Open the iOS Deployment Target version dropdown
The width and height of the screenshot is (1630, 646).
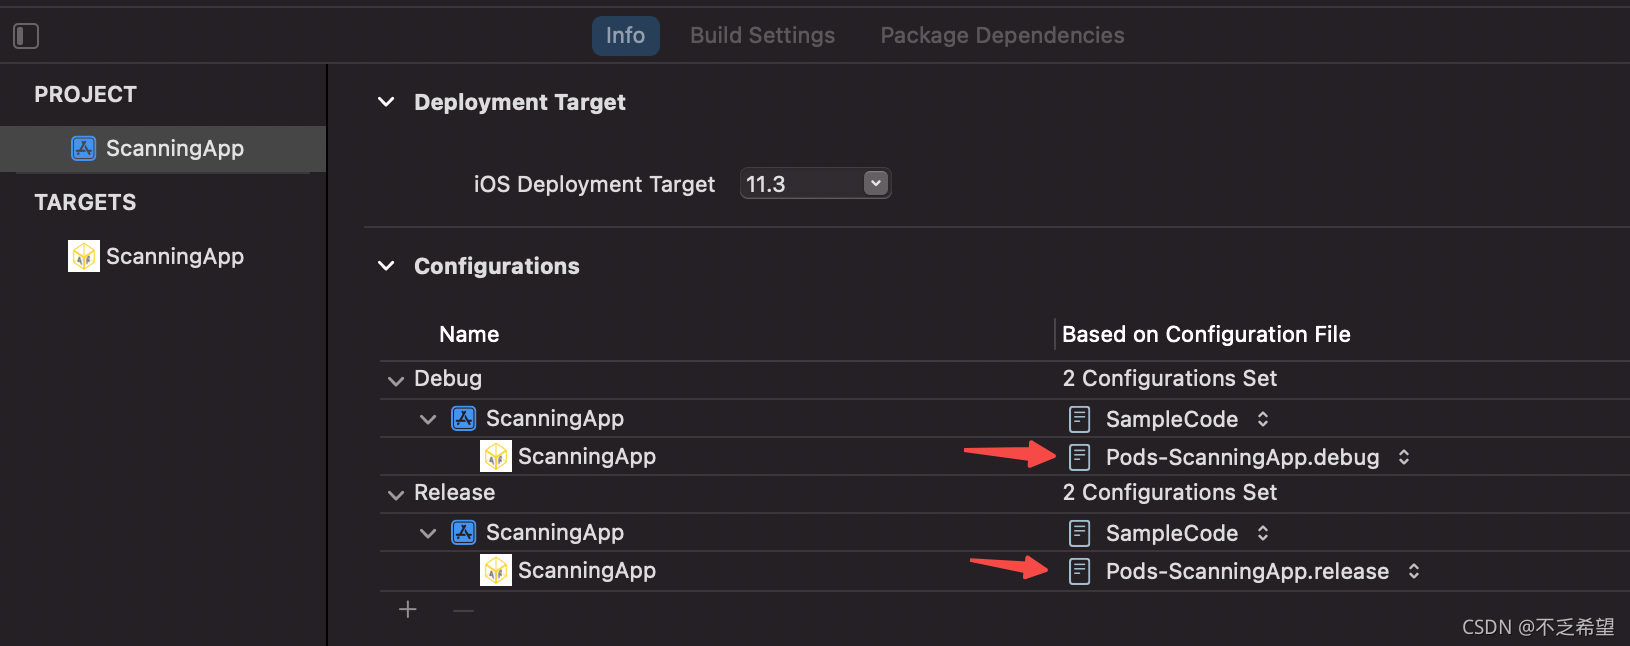coord(875,184)
